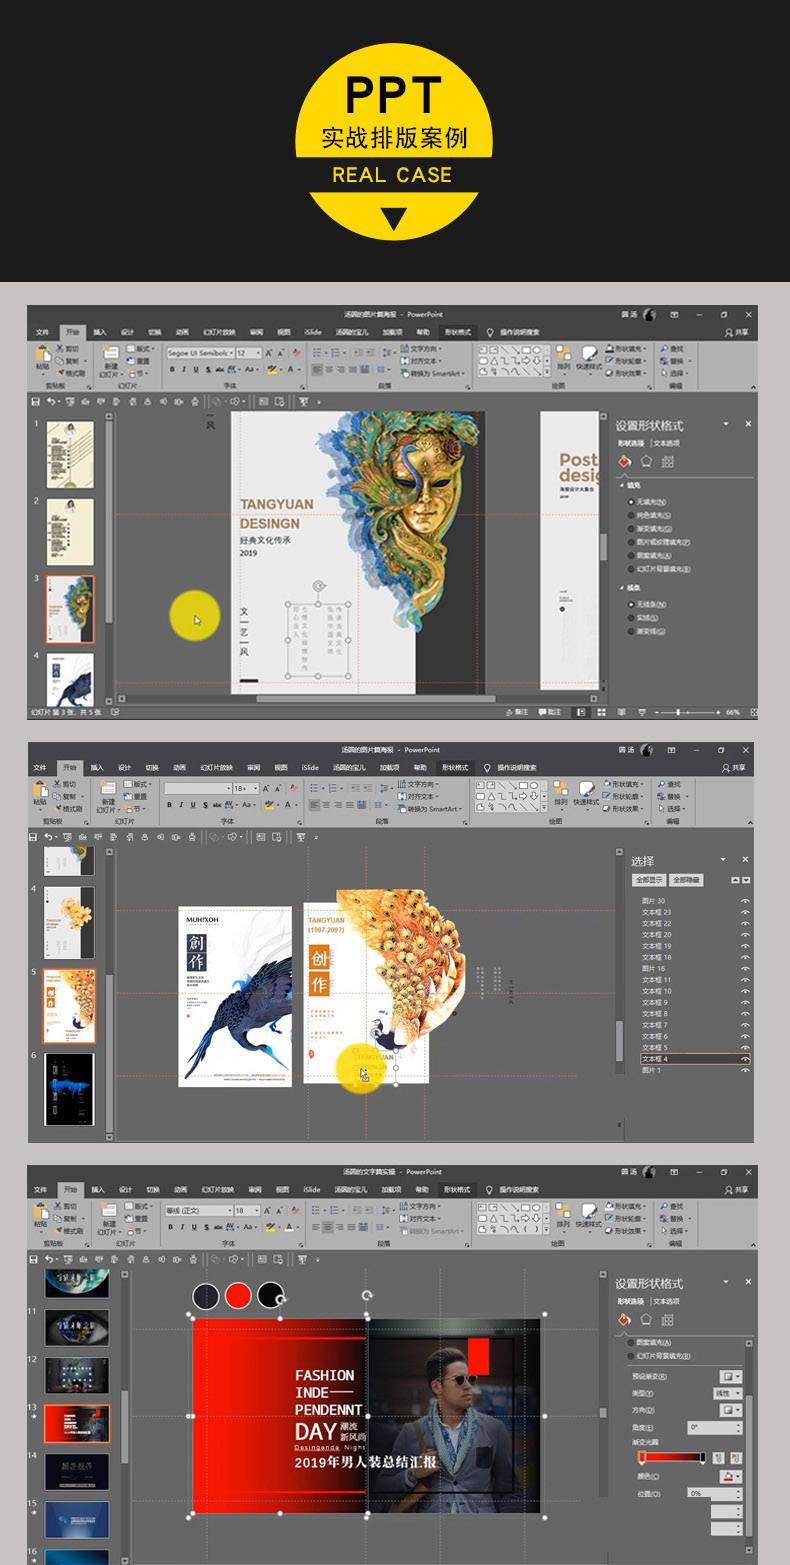Click the rotation handle above the FASHION slide
This screenshot has width=790, height=1565.
(367, 1295)
